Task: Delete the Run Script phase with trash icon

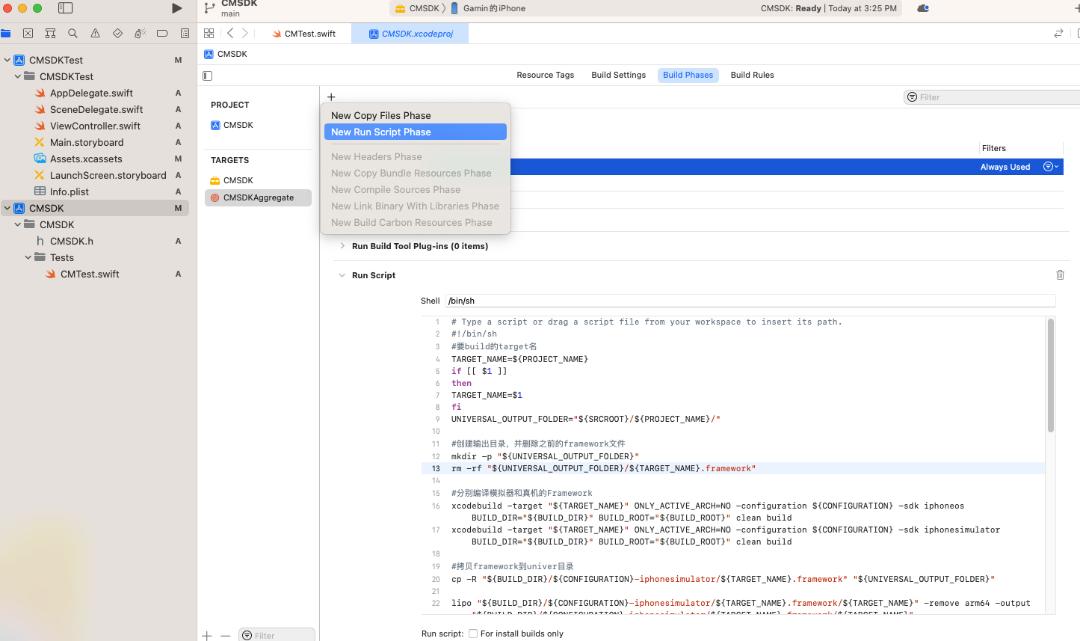Action: [1060, 275]
